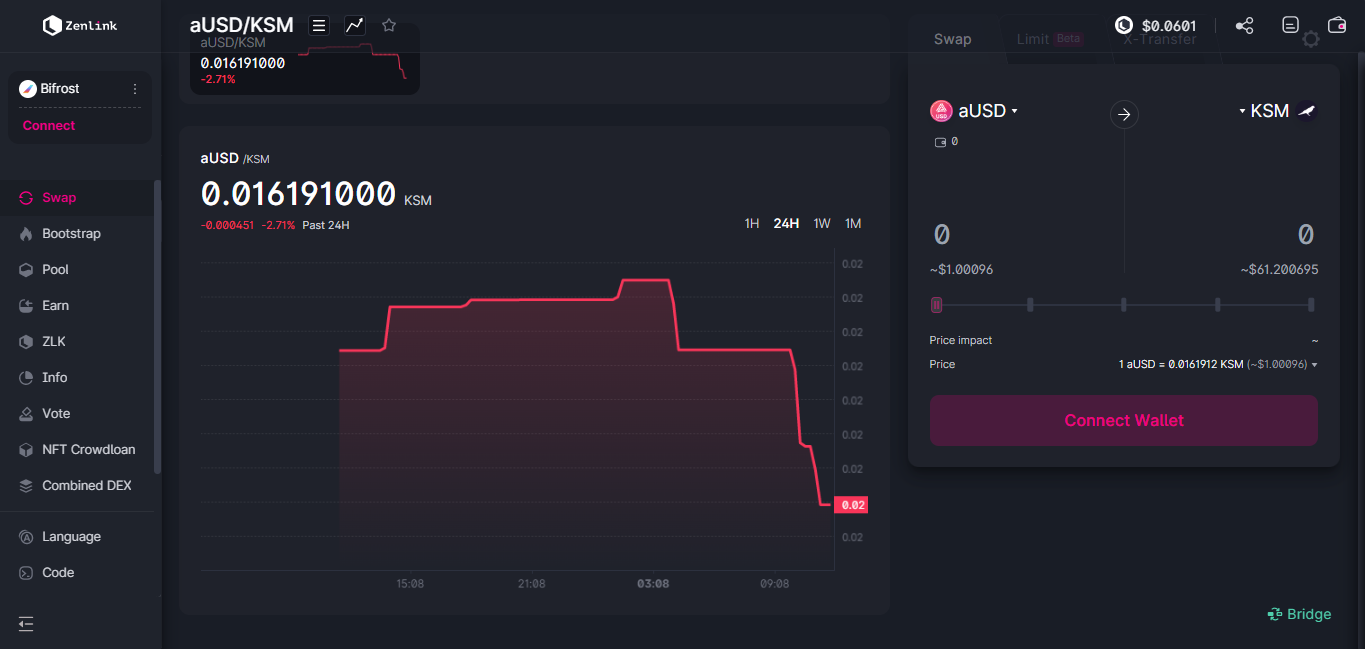Screen dimensions: 1365x649
Task: Click the aUSD token icon
Action: [x=941, y=111]
